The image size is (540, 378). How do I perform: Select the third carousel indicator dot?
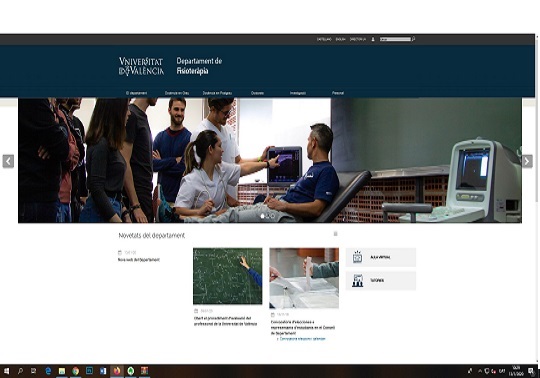point(272,216)
